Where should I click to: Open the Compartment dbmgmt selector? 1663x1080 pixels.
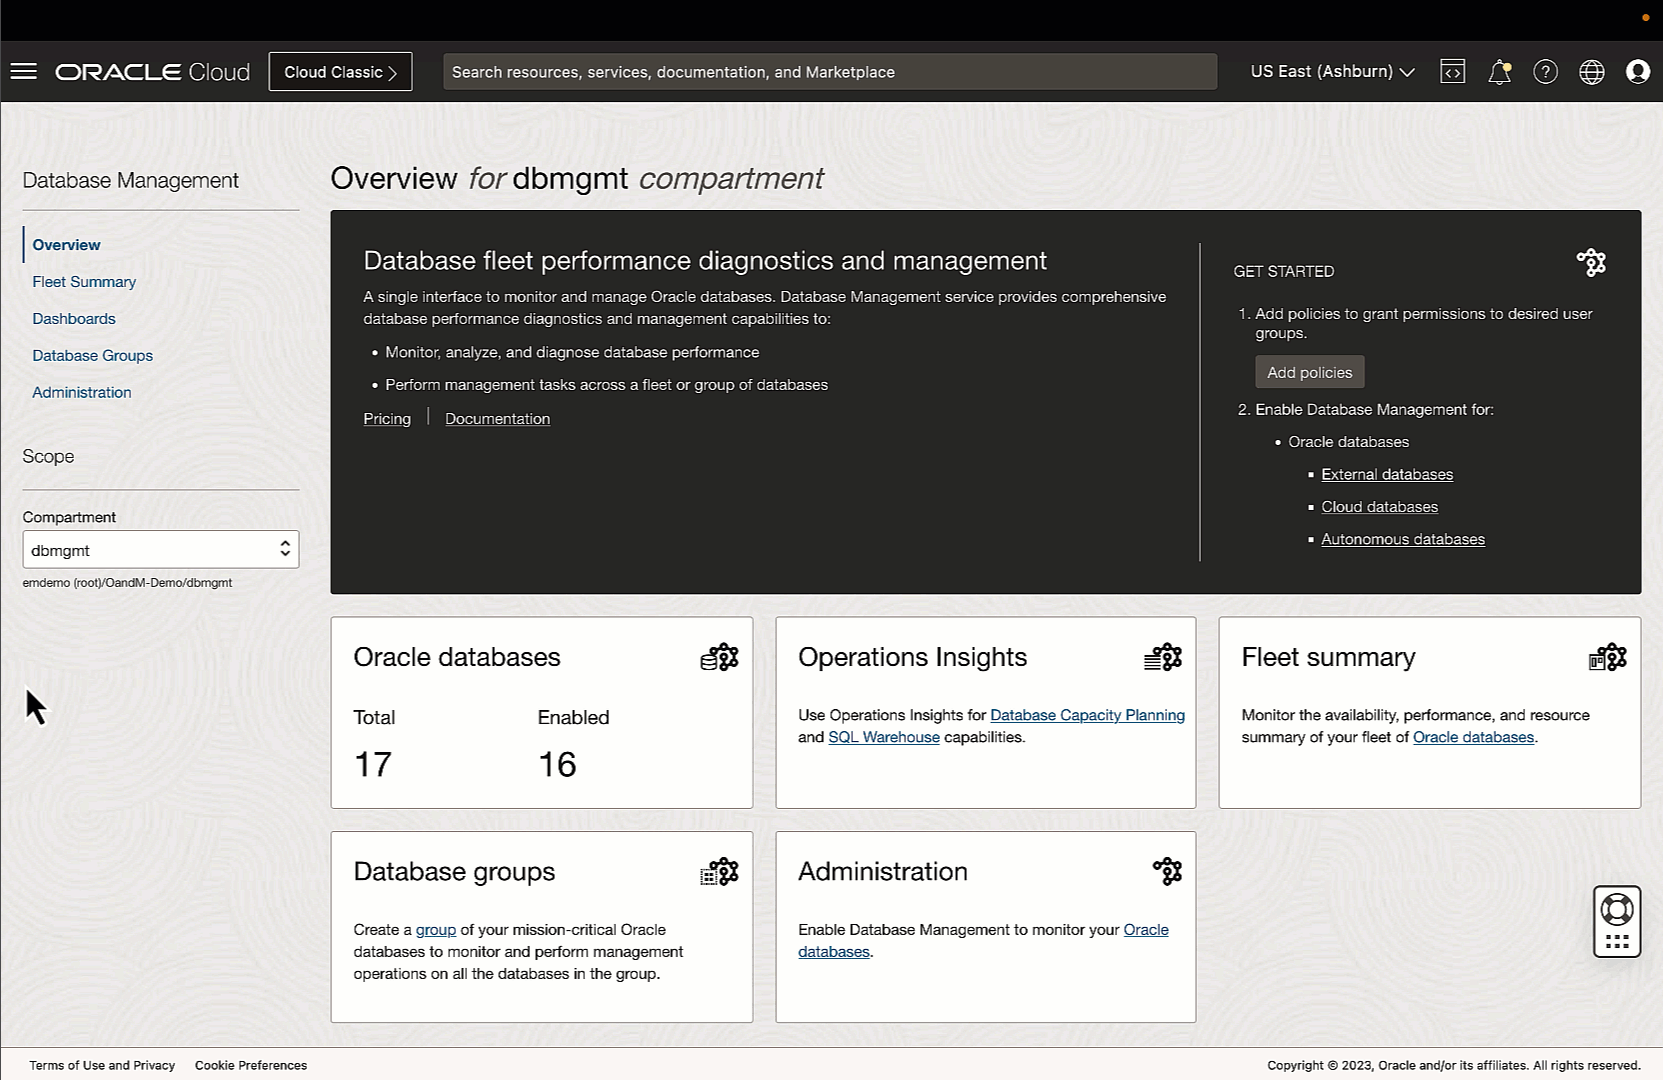[160, 549]
